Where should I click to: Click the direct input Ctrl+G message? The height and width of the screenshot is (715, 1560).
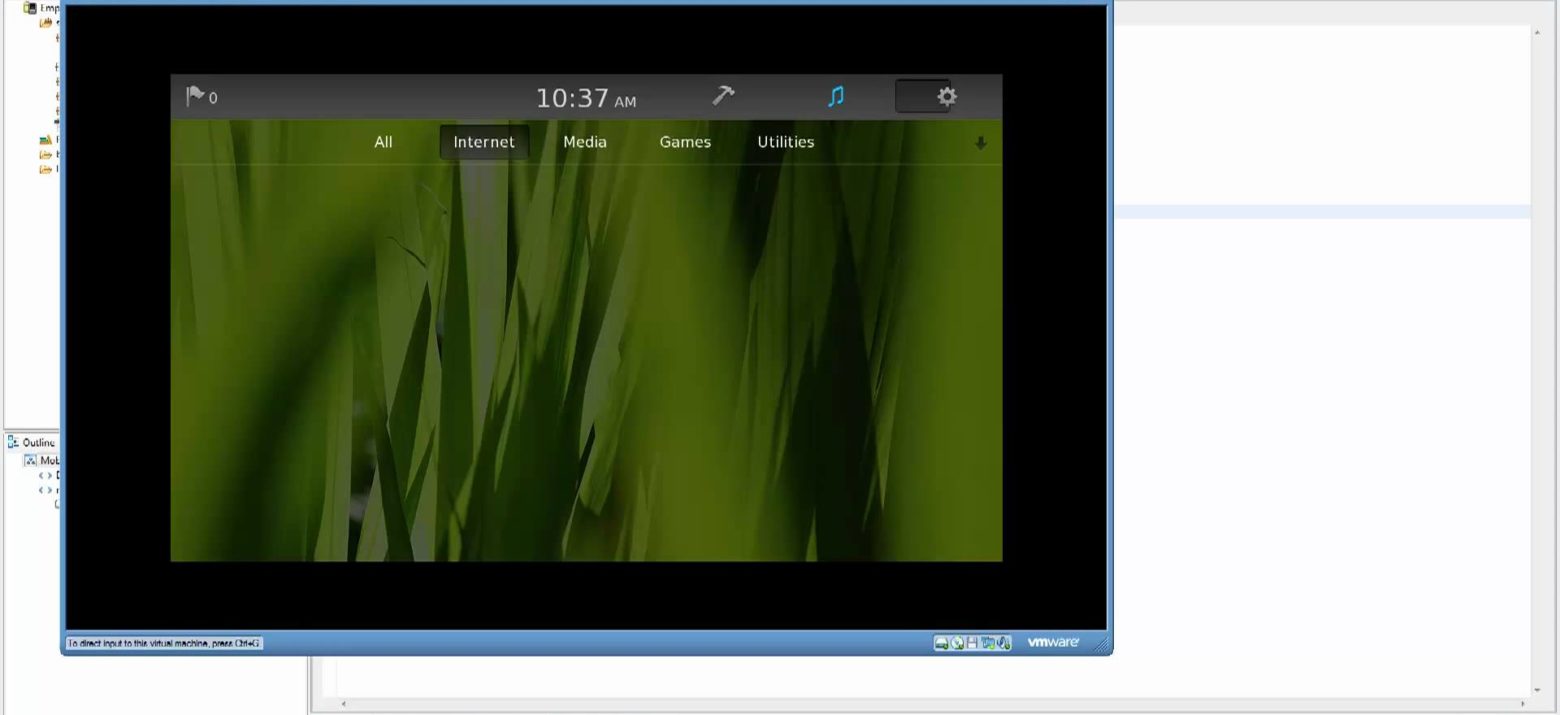pos(164,643)
